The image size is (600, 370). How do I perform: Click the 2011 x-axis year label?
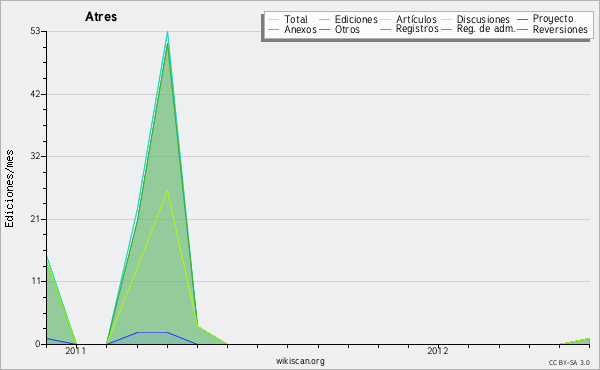pos(76,350)
